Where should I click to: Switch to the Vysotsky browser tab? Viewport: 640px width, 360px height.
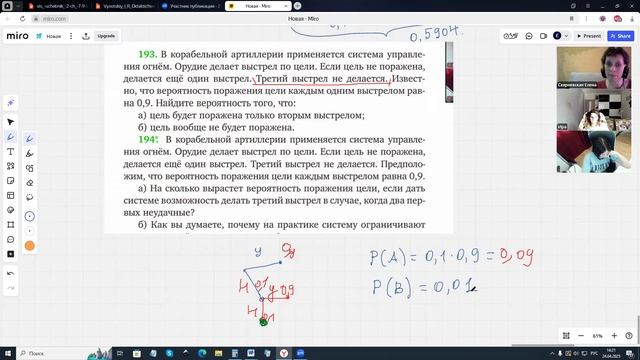124,6
